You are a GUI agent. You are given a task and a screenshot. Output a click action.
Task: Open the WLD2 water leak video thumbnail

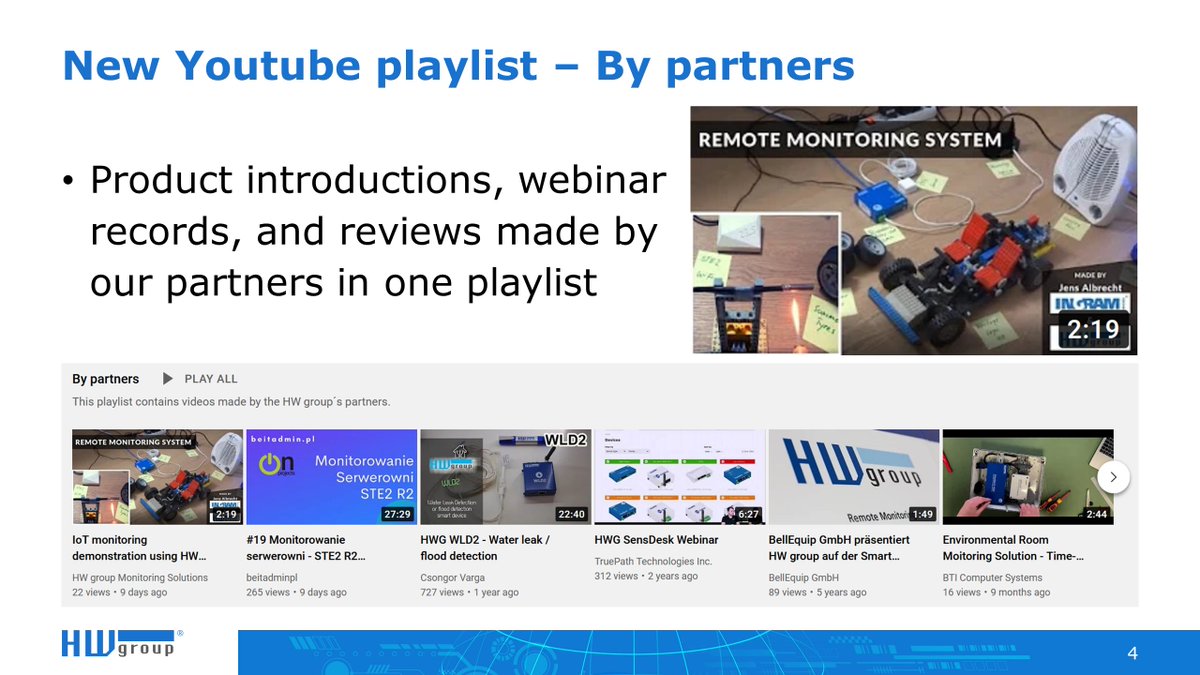pyautogui.click(x=505, y=477)
